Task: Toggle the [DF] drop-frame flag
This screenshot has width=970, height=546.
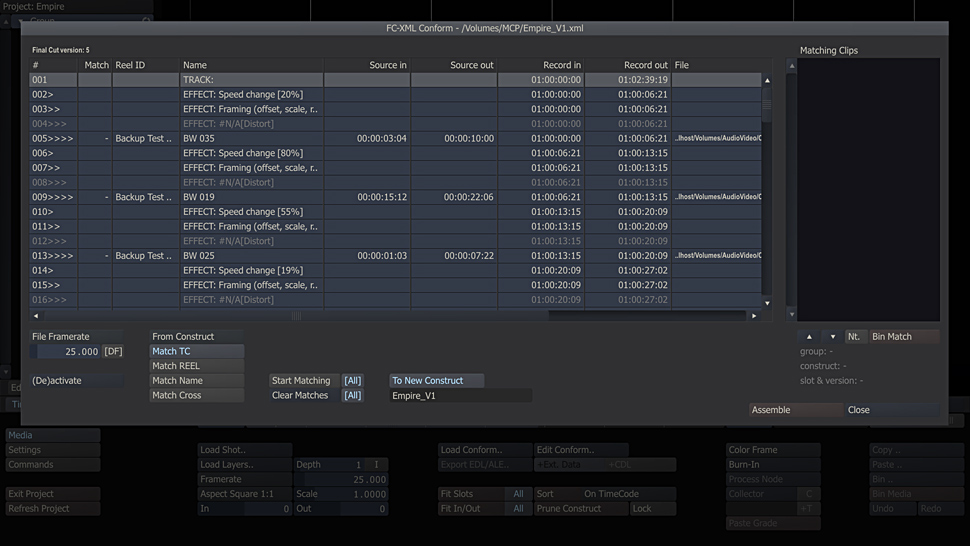Action: coord(113,352)
